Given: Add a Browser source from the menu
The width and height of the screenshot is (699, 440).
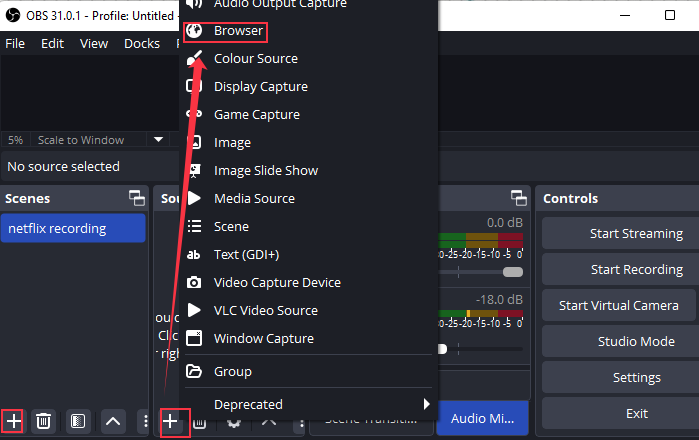Looking at the screenshot, I should [308, 31].
